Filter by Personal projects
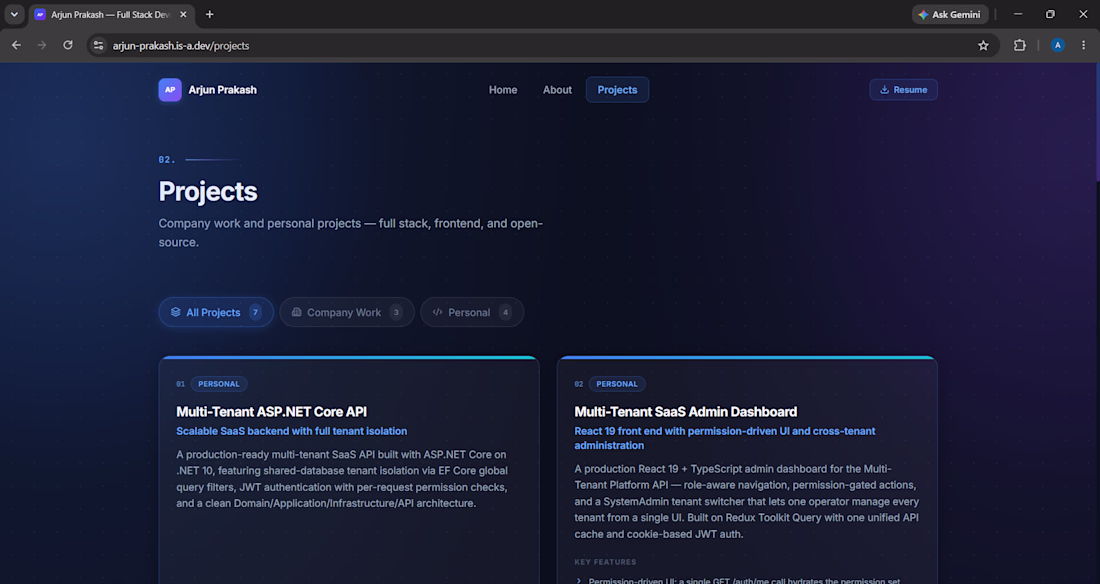 [x=471, y=312]
